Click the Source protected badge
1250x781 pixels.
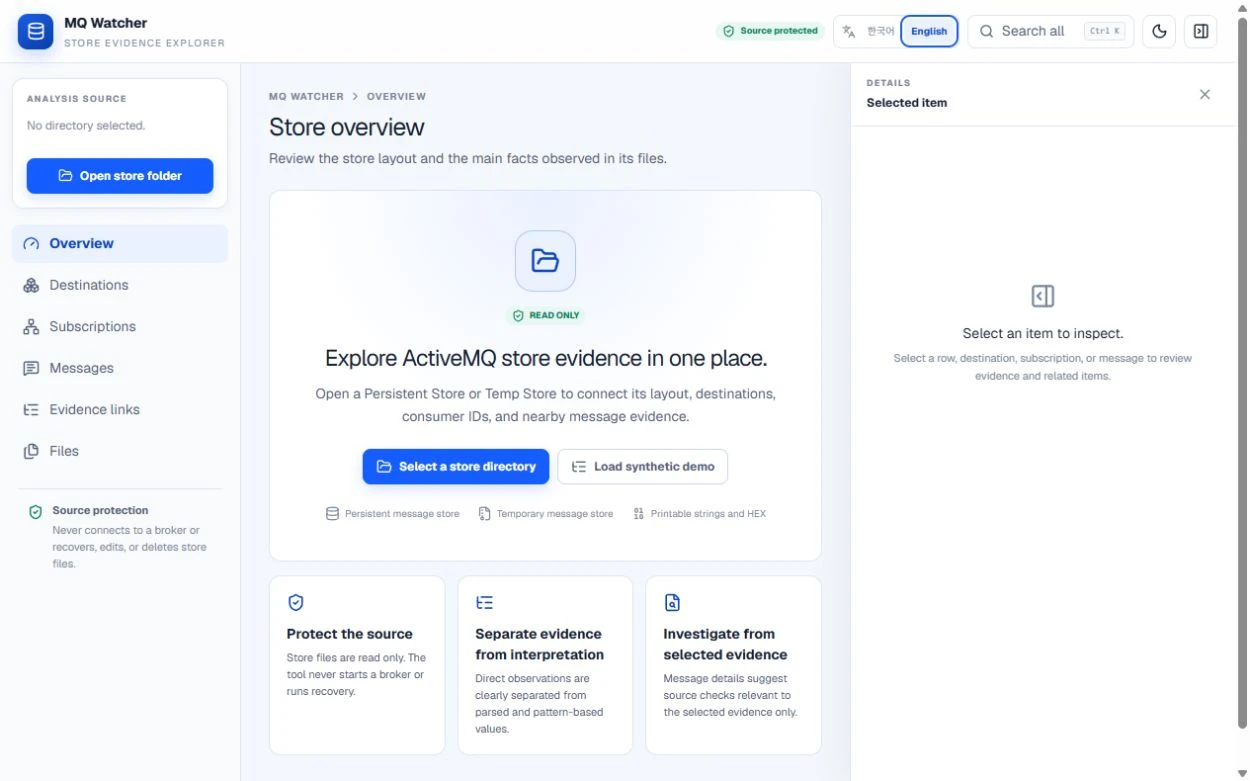click(770, 31)
